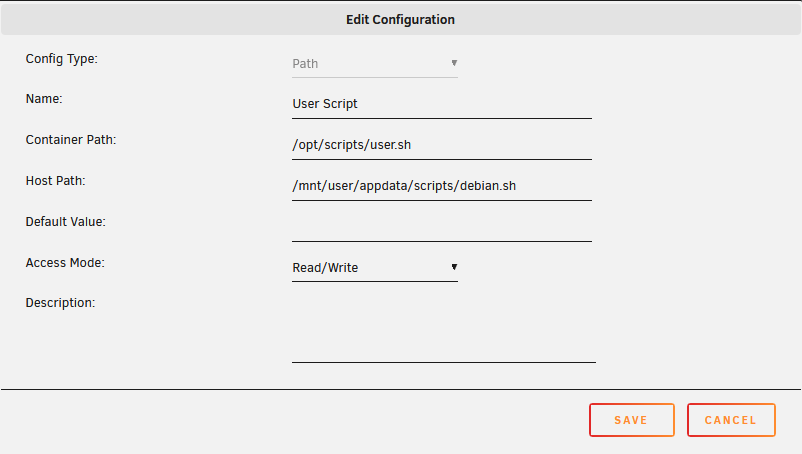Click the Description label
This screenshot has height=454, width=802.
point(60,303)
